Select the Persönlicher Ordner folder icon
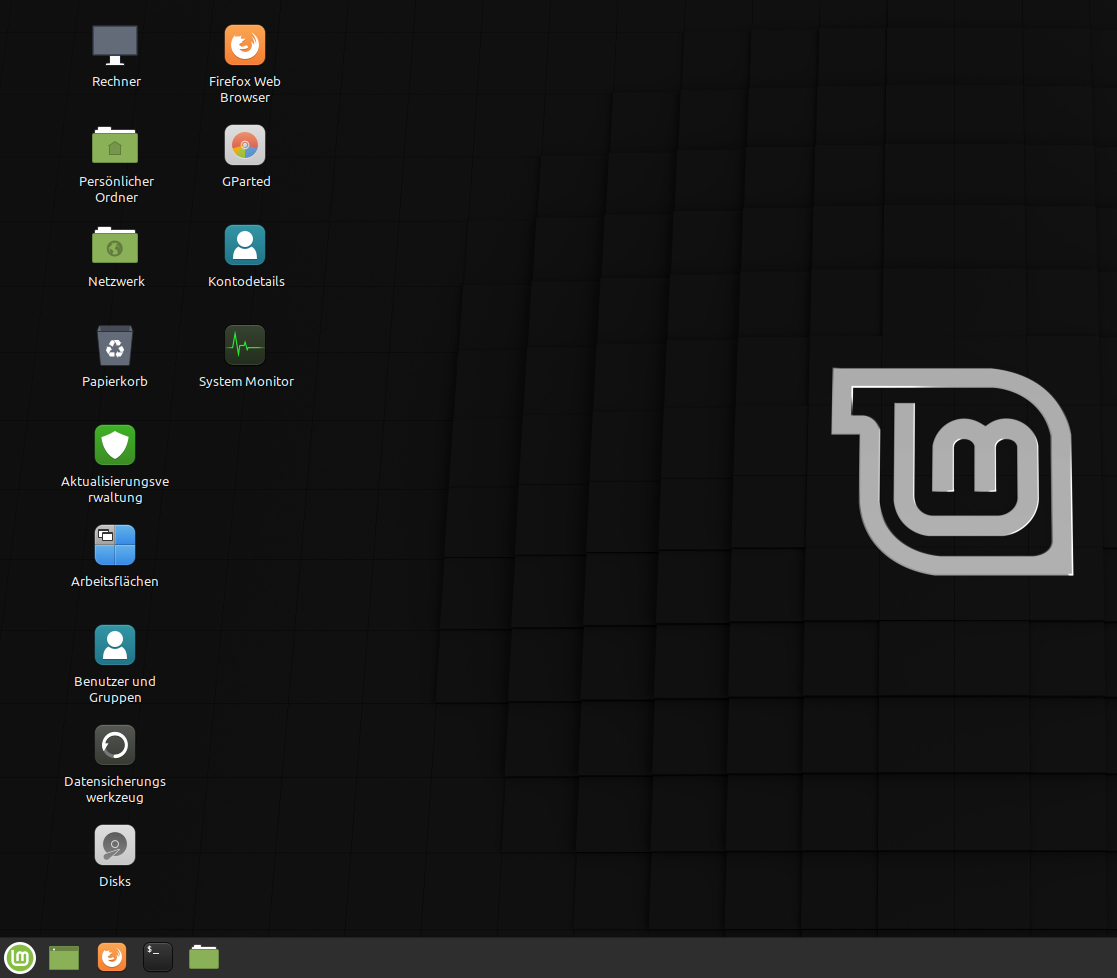The image size is (1117, 978). click(x=115, y=145)
